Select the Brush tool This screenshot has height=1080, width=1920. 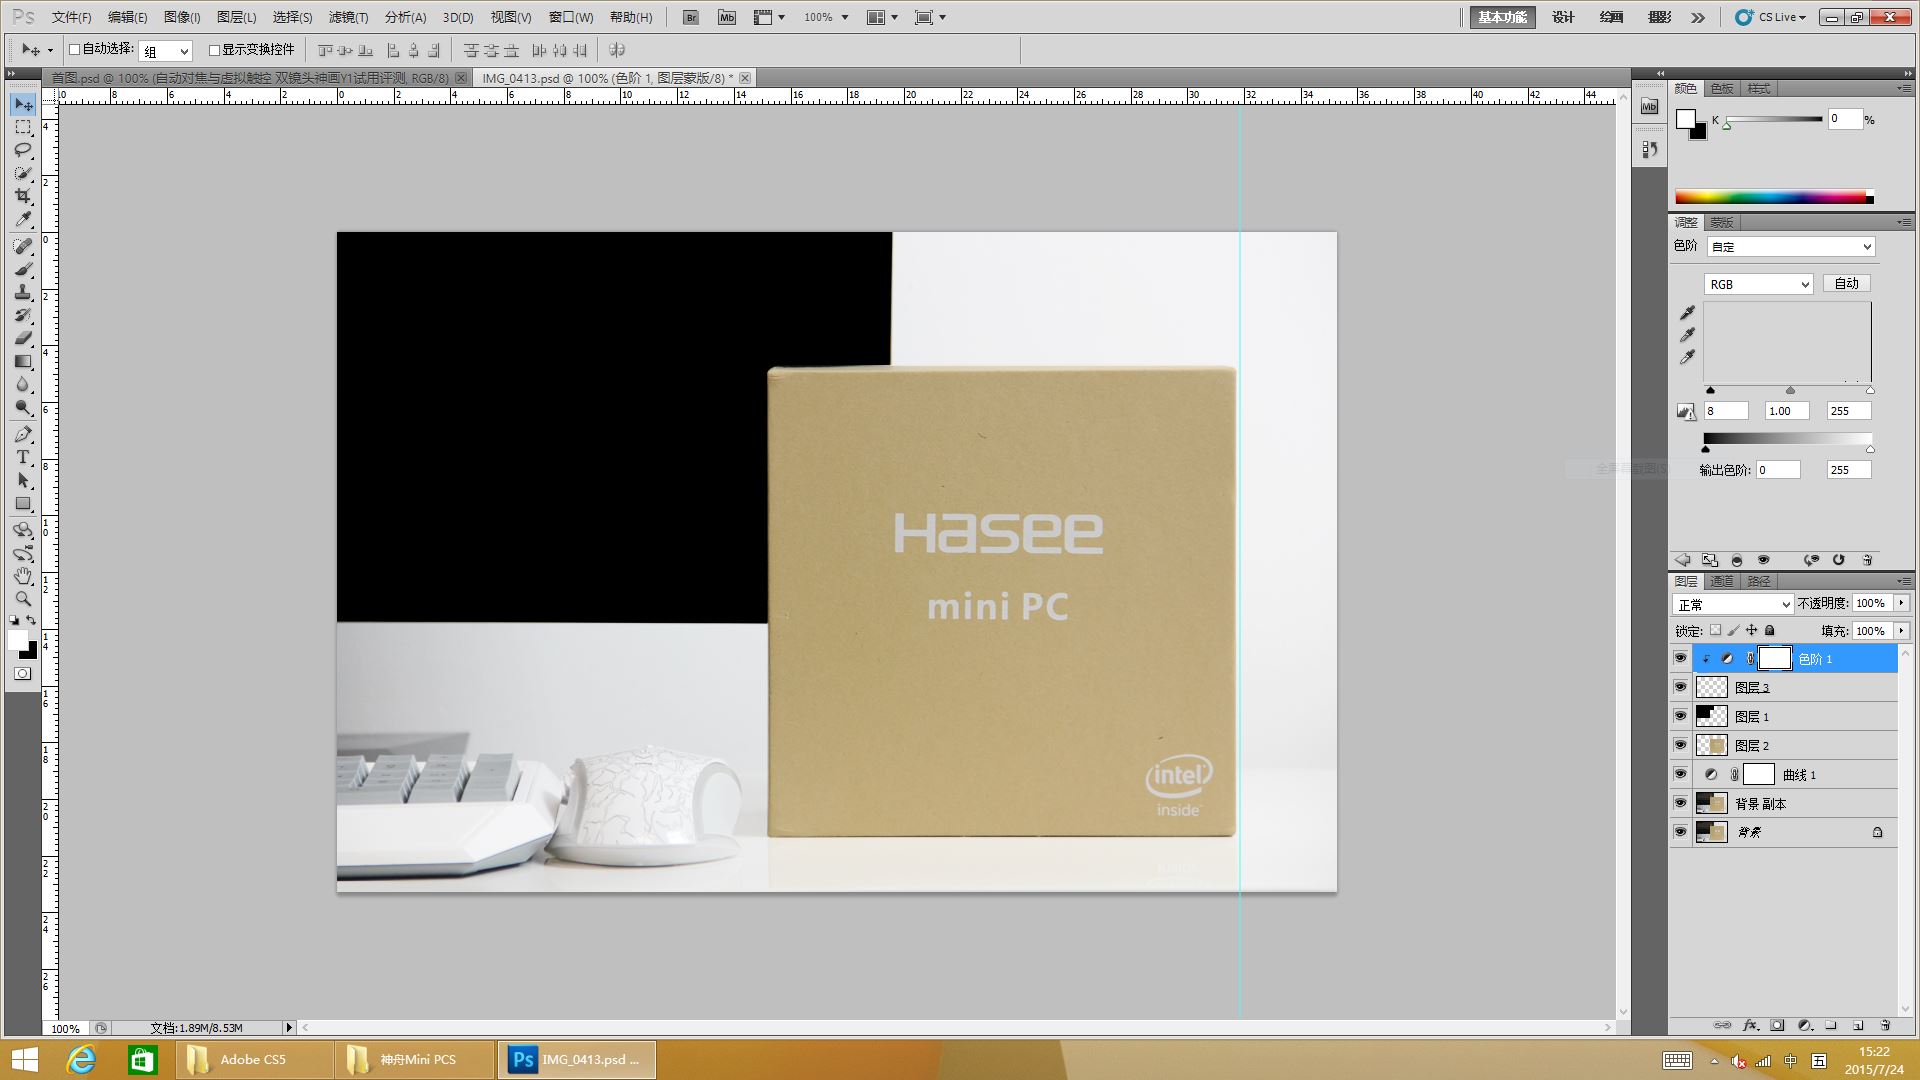click(23, 269)
